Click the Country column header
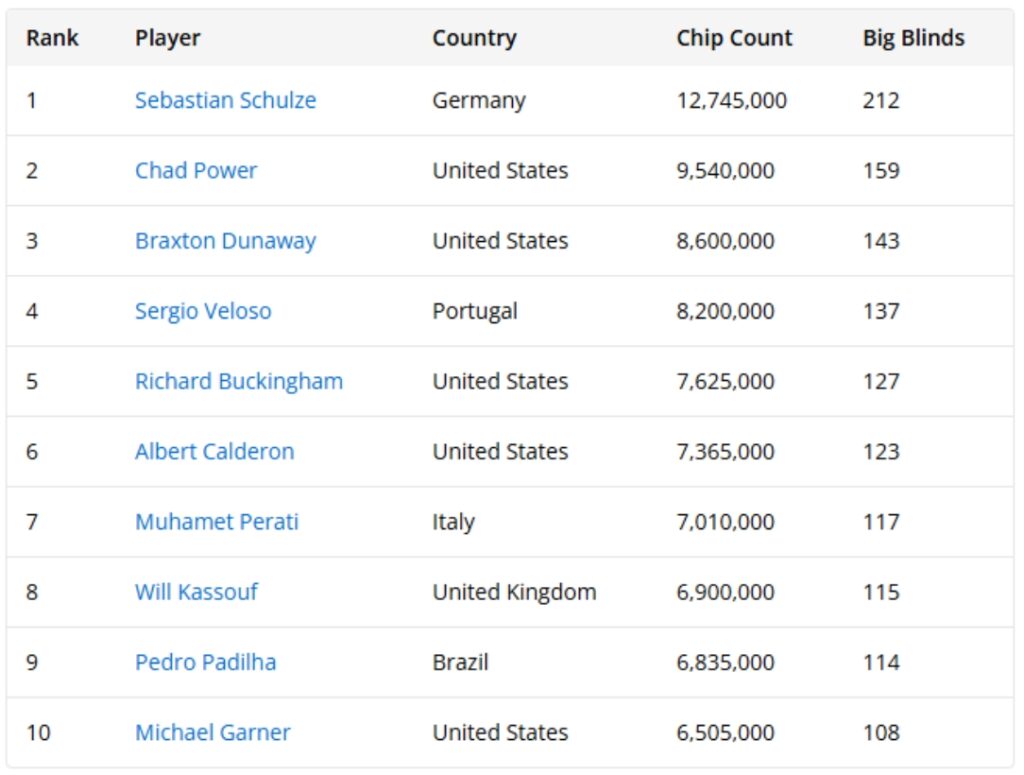This screenshot has width=1024, height=775. pyautogui.click(x=474, y=38)
